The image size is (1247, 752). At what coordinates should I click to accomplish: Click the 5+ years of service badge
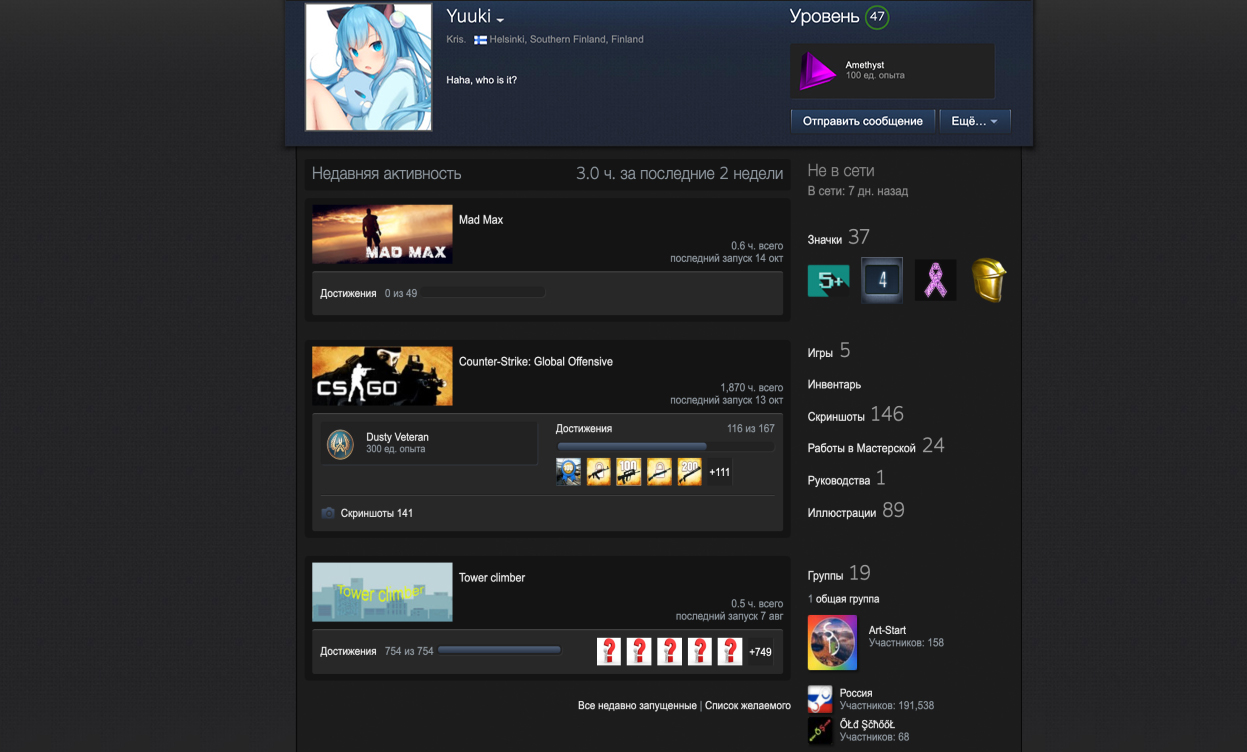(x=829, y=281)
